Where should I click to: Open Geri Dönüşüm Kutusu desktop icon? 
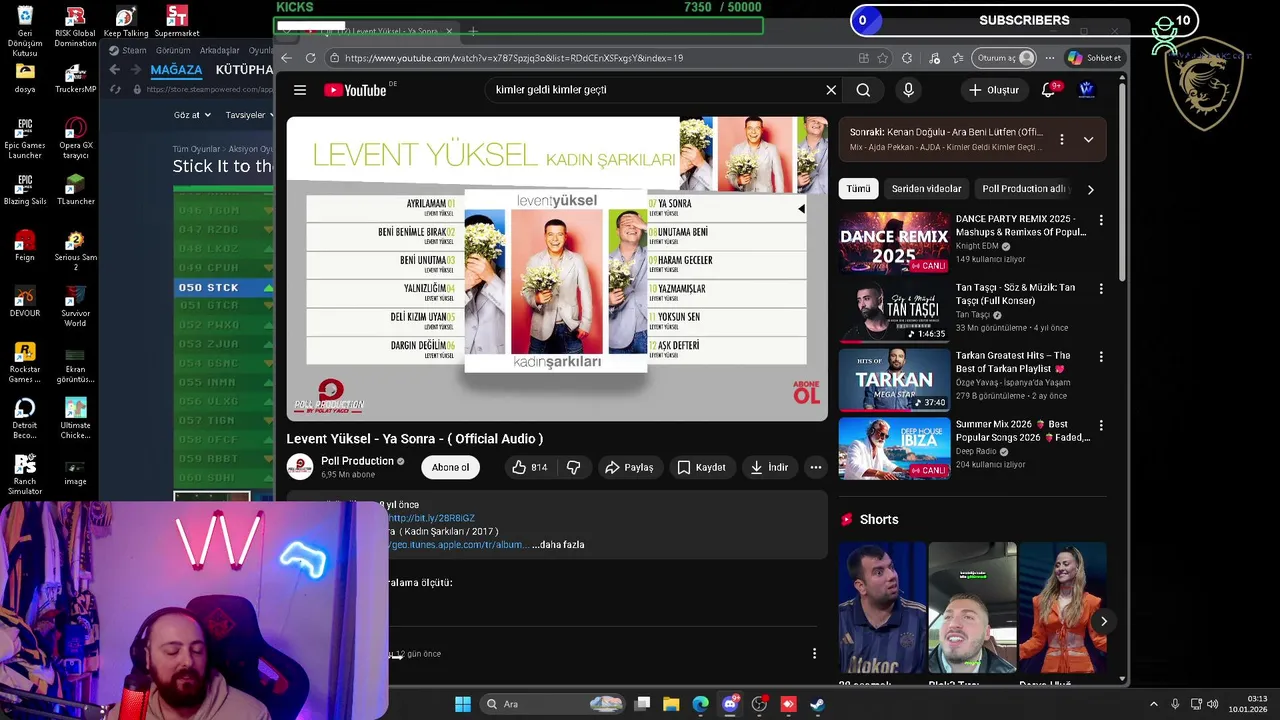[25, 32]
